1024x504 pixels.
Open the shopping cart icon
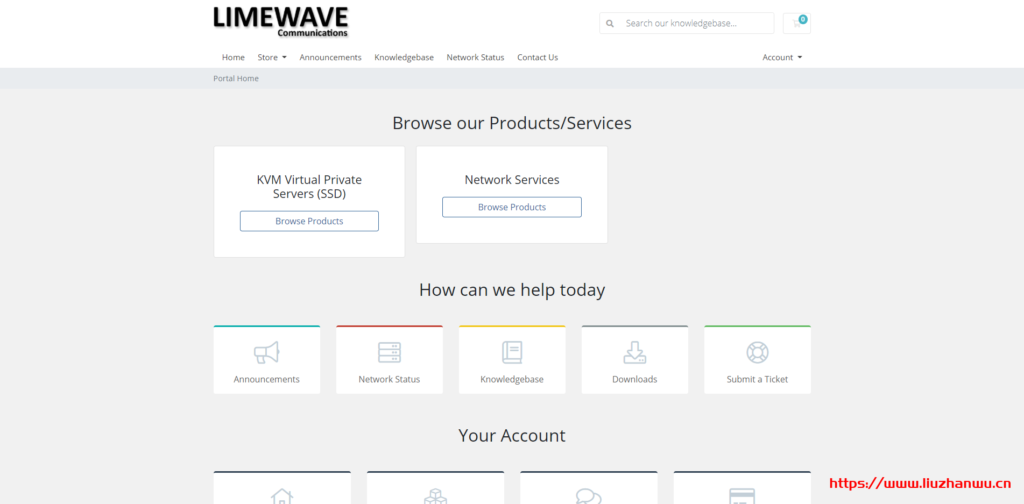pyautogui.click(x=797, y=23)
